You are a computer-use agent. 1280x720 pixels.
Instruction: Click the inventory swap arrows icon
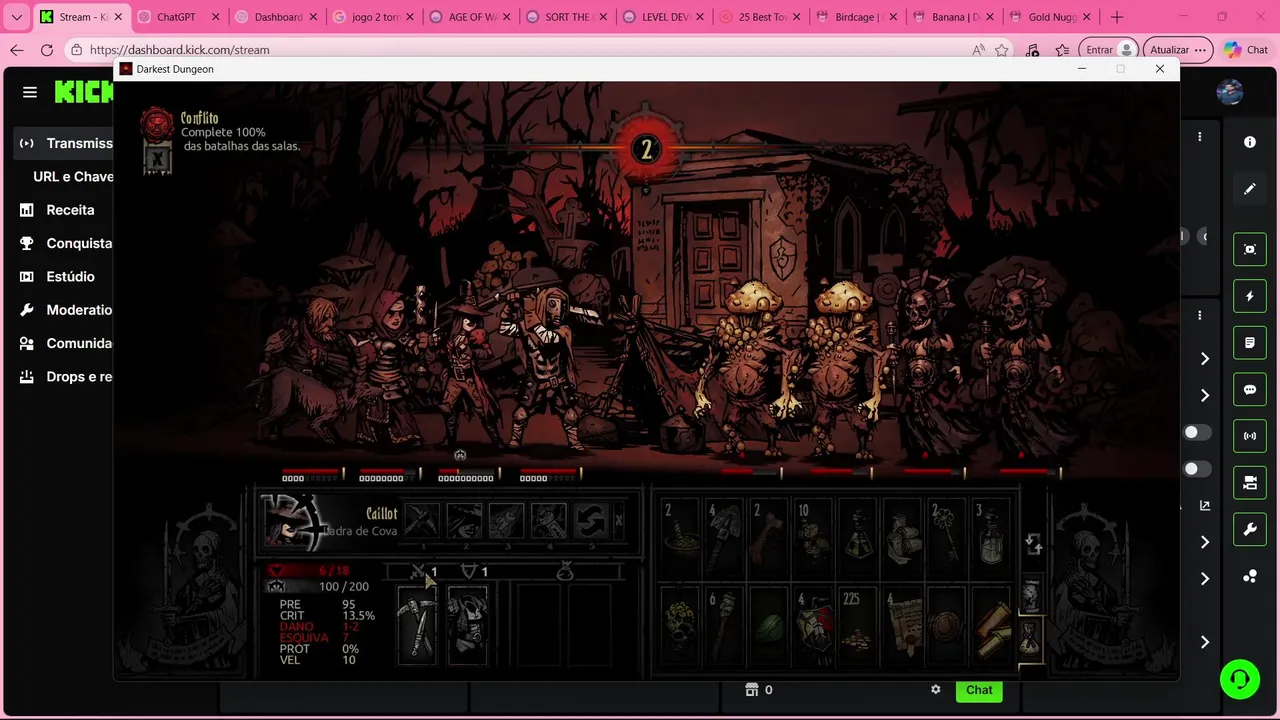(x=1033, y=543)
